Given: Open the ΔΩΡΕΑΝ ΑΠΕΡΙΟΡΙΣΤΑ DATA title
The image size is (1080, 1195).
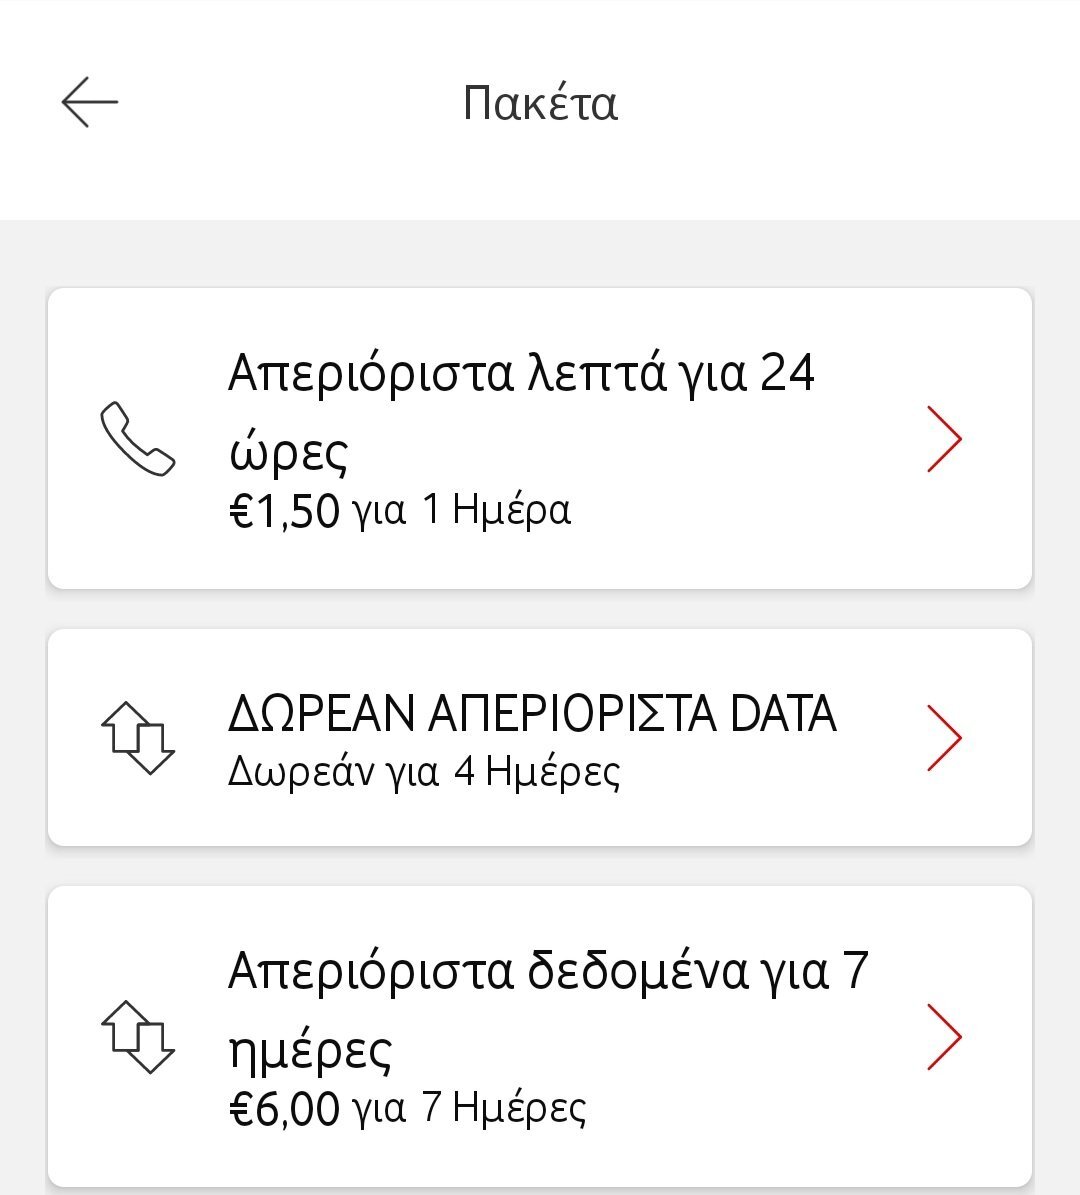Looking at the screenshot, I should tap(531, 714).
